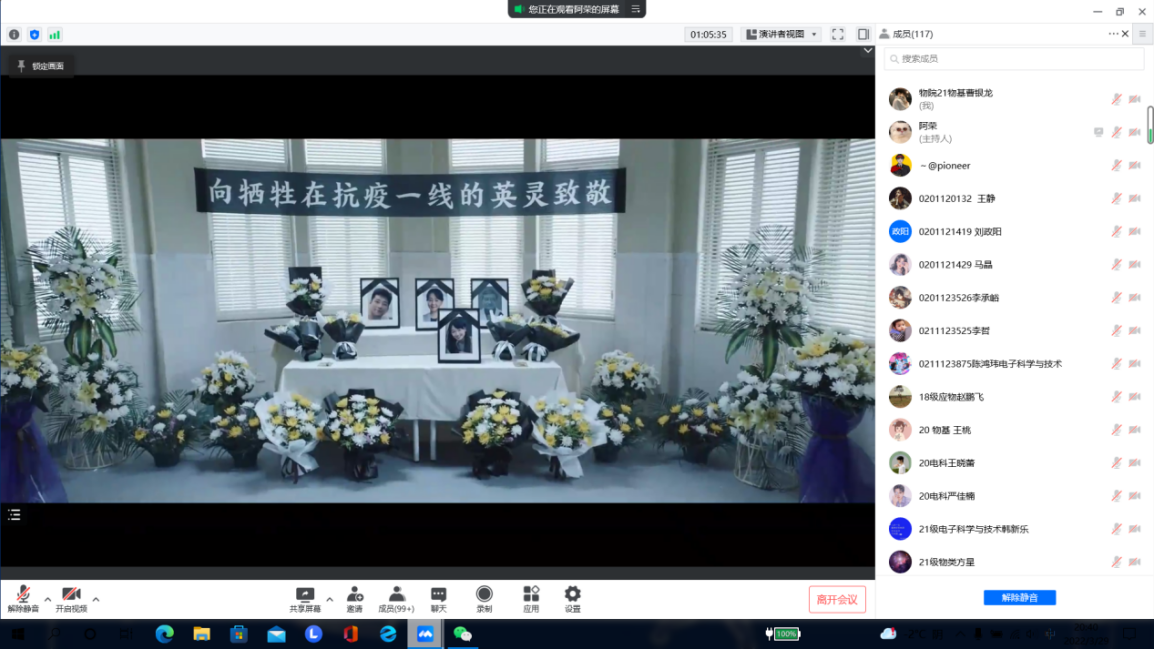Click the red 离开会议 leave button
The image size is (1154, 649).
click(837, 599)
